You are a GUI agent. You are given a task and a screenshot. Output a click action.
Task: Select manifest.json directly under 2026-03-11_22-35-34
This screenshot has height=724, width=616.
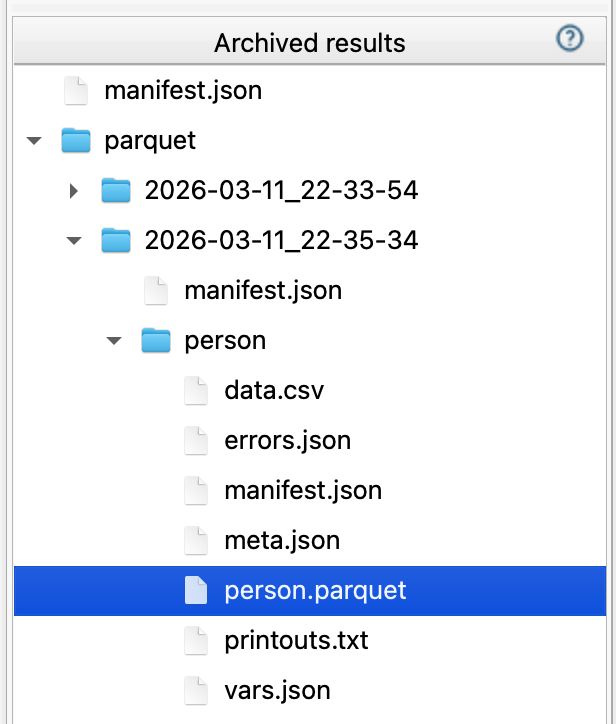pos(263,290)
